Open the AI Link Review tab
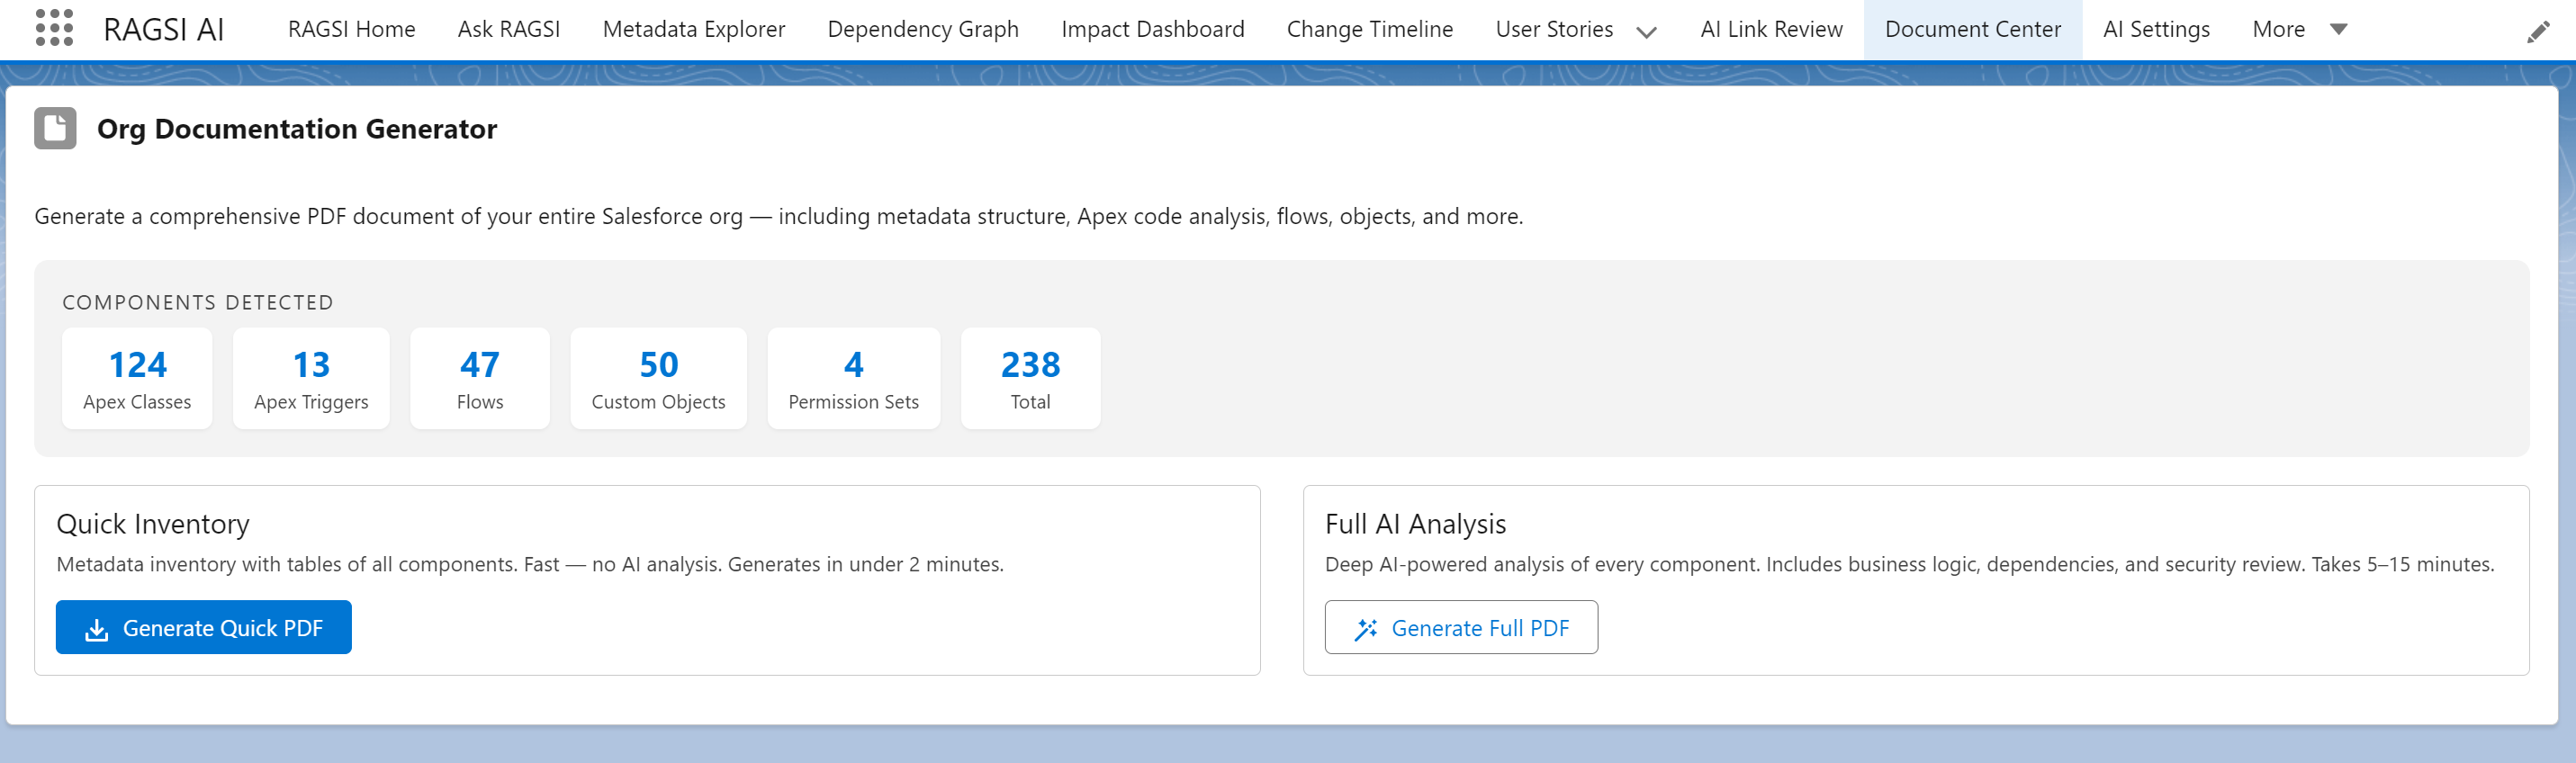Screen dimensions: 2576x763 coord(1771,30)
